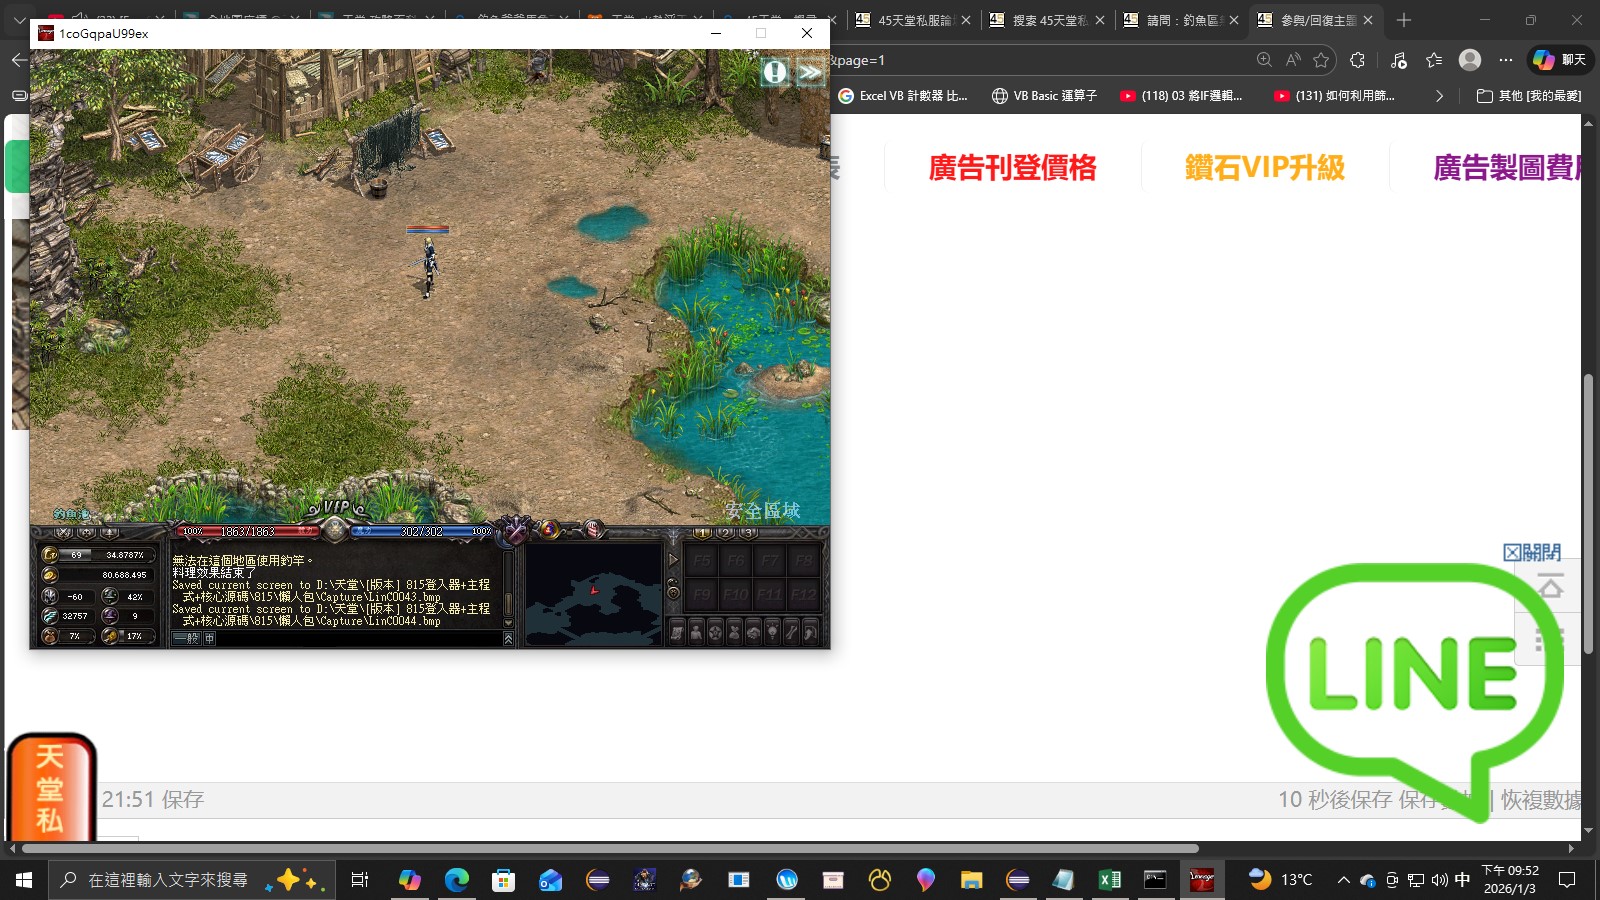The image size is (1600, 900).
Task: Select quick-slot page 1 in game
Action: click(703, 533)
